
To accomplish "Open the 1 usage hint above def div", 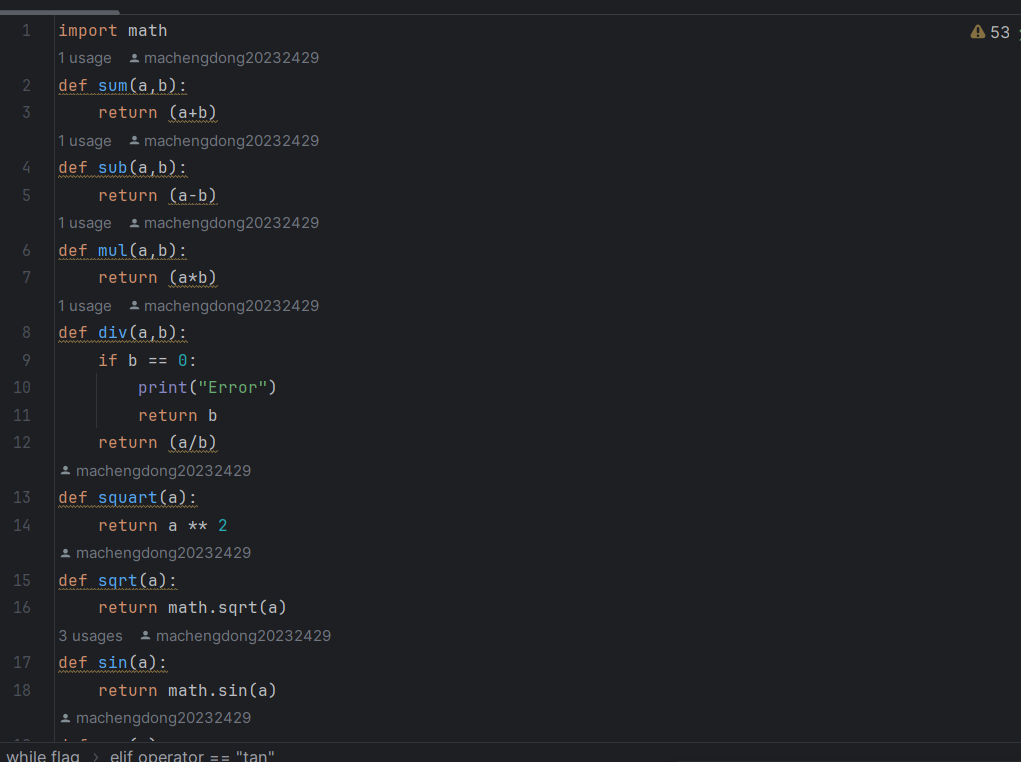I will point(85,306).
